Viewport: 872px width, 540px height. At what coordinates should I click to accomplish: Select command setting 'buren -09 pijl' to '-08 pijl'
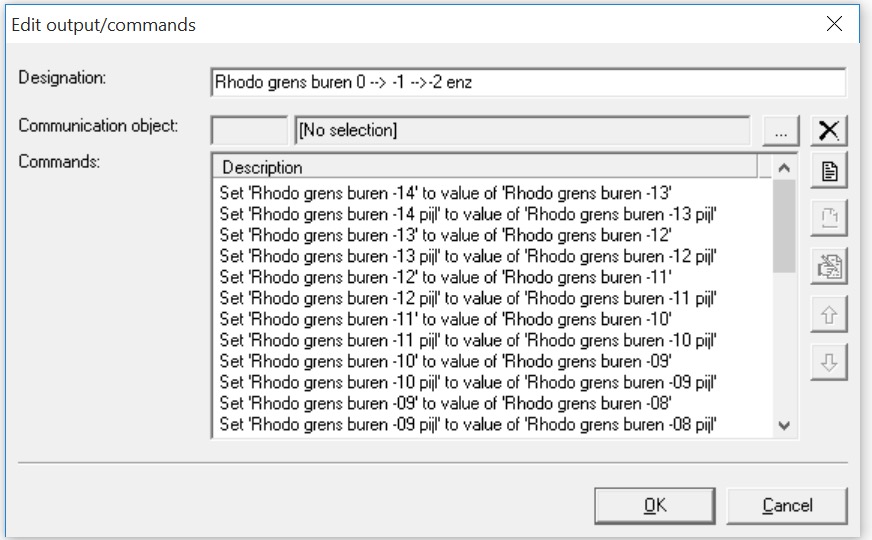469,426
